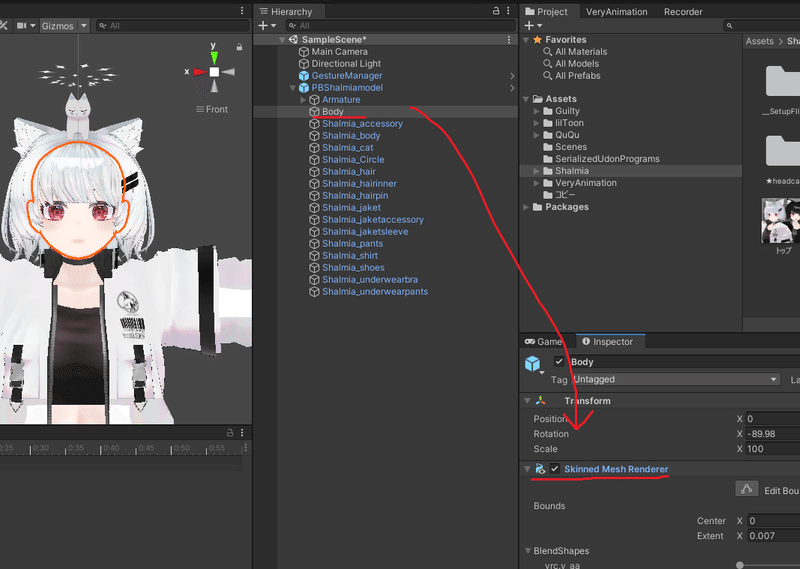Select Shalmia_accessory in the Hierarchy

coord(362,123)
